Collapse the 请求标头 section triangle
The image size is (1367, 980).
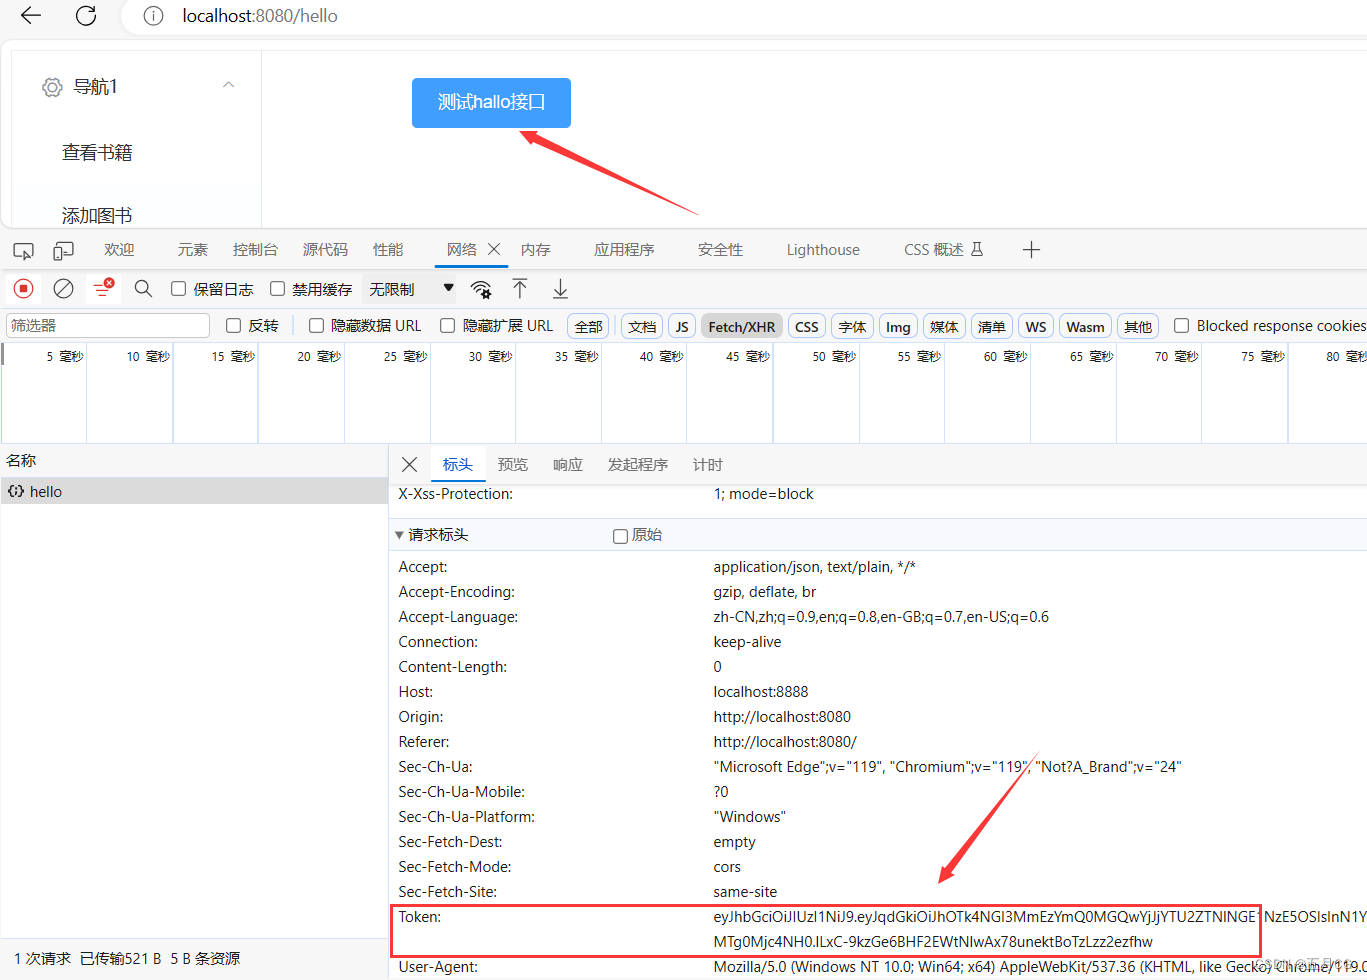click(400, 535)
